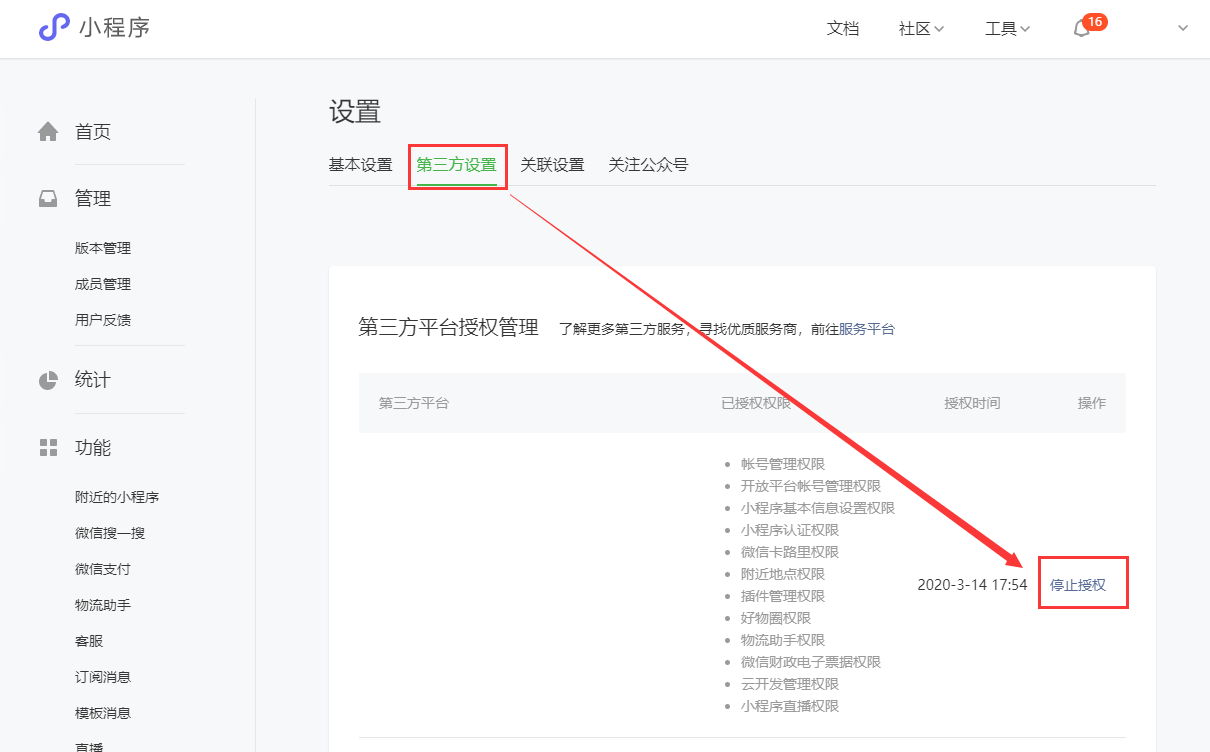The height and width of the screenshot is (752, 1210).
Task: Click the 16 notification badge
Action: coord(1095,22)
